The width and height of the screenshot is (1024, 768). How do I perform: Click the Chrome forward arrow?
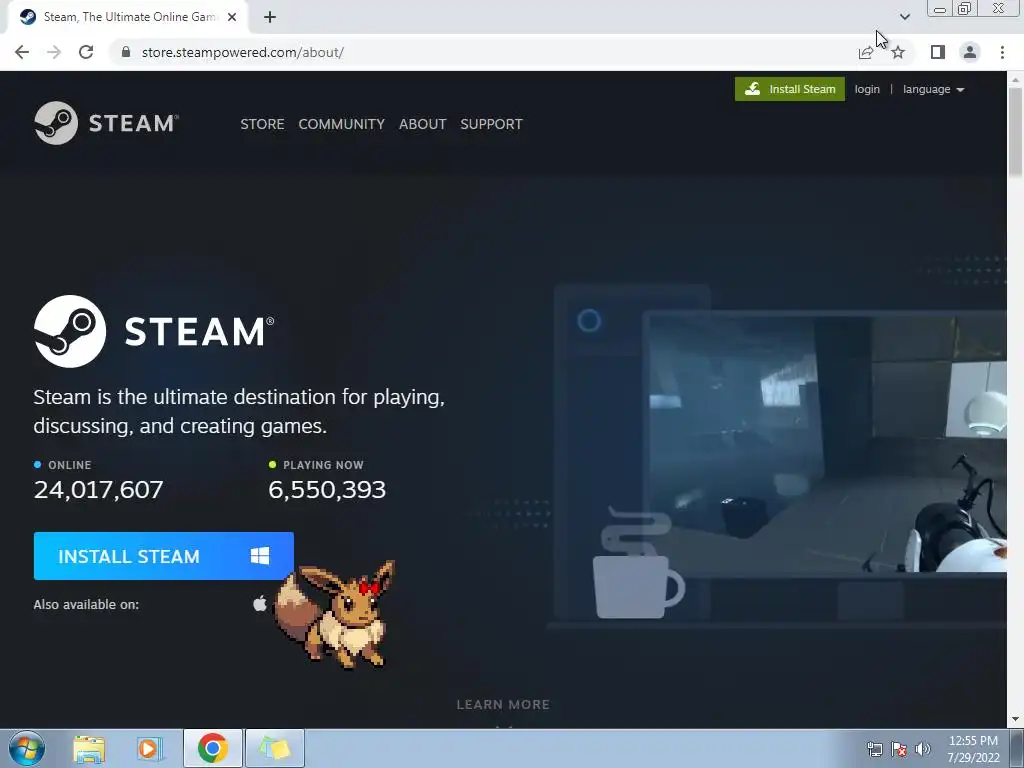54,52
